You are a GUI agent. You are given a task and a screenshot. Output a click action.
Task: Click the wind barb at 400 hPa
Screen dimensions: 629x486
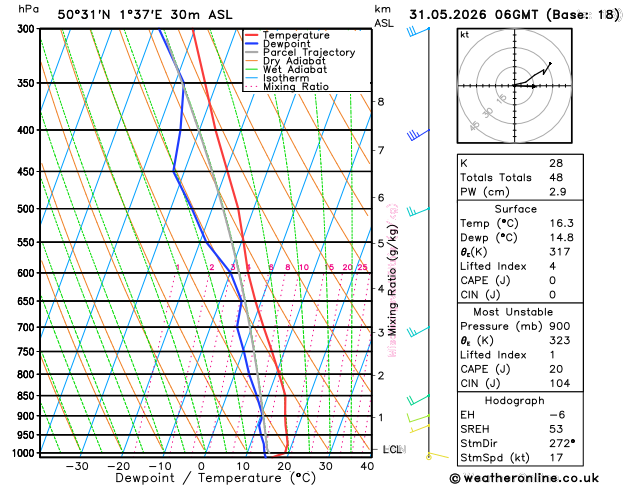click(x=418, y=135)
